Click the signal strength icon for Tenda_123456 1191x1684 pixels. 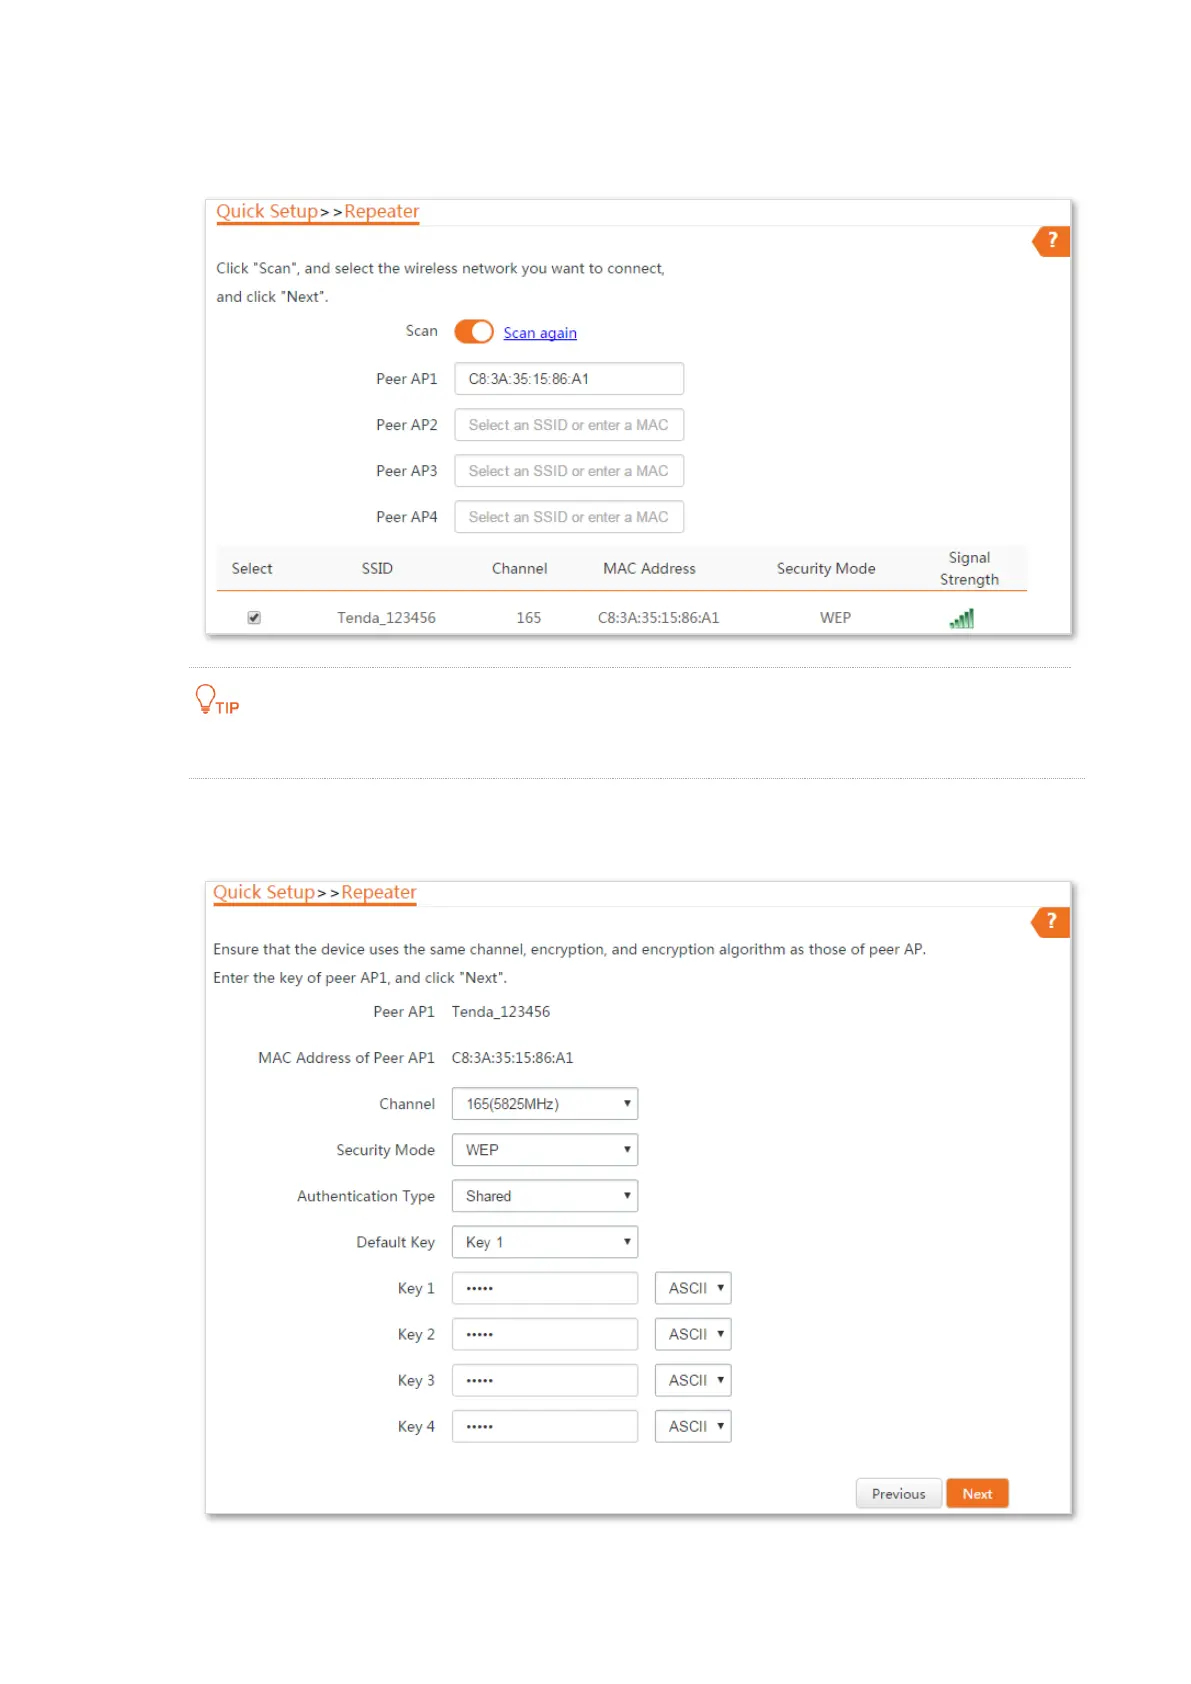961,619
